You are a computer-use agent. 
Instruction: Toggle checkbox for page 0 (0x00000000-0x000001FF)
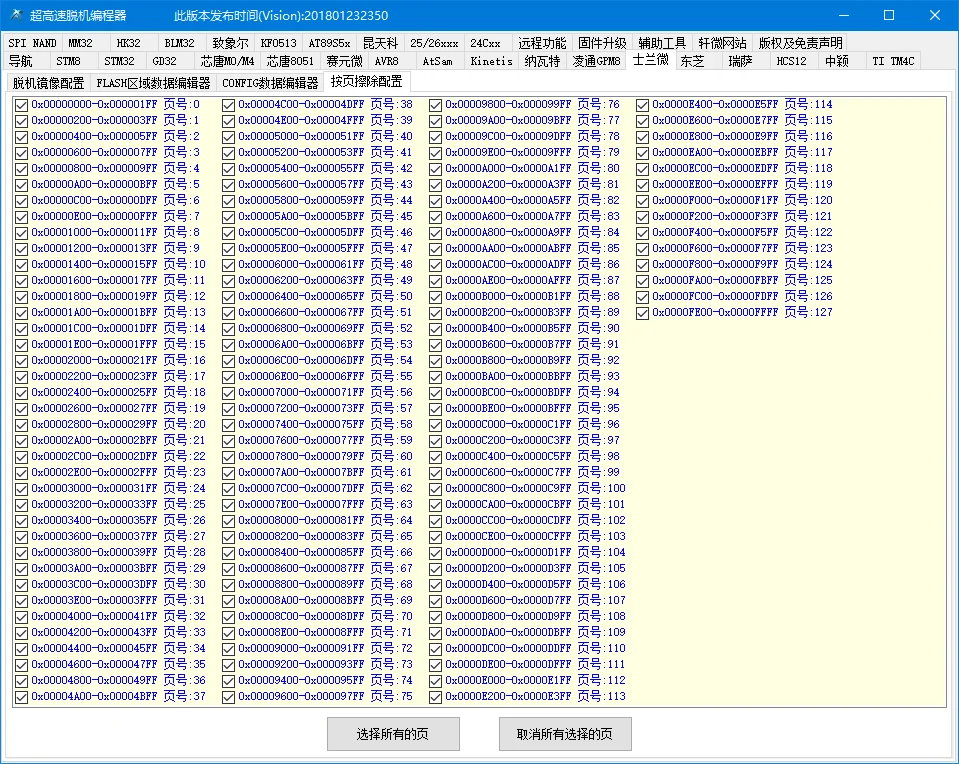coord(21,105)
